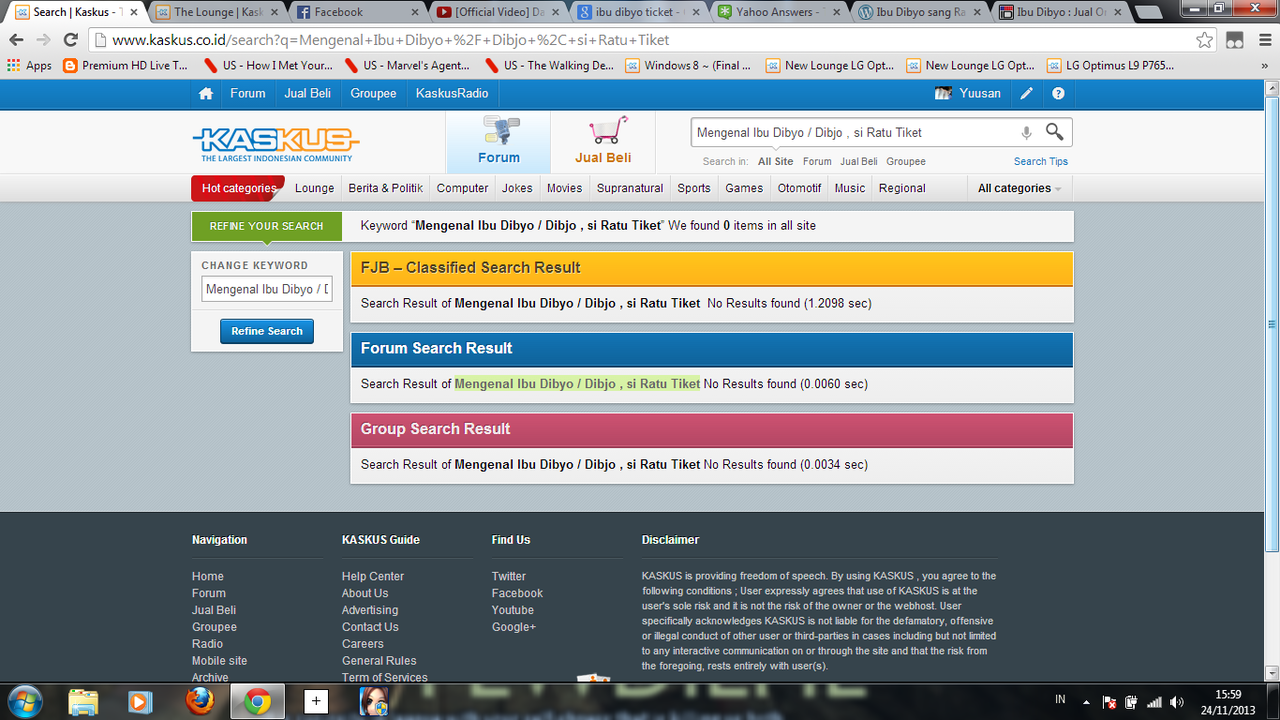
Task: Open the Help Center footer link
Action: (x=373, y=576)
